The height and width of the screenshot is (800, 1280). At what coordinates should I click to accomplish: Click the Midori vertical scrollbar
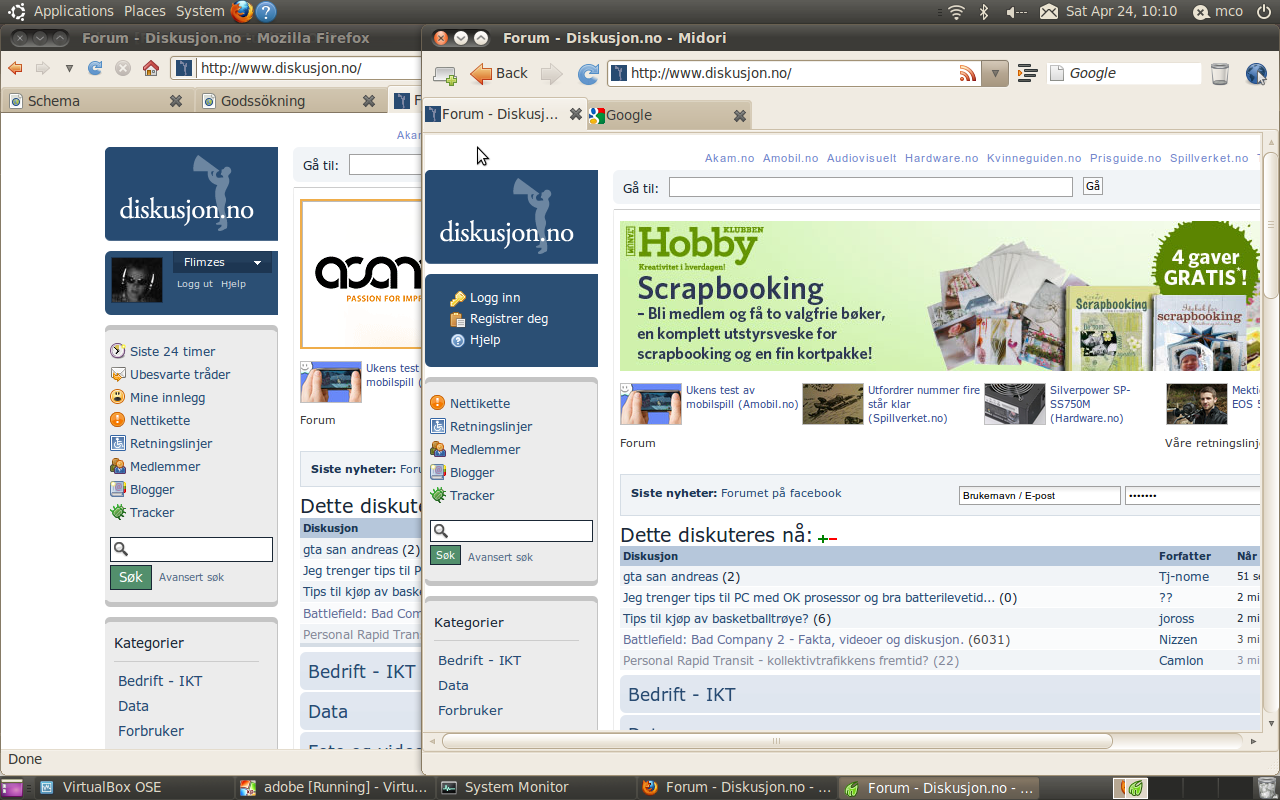click(x=1270, y=224)
